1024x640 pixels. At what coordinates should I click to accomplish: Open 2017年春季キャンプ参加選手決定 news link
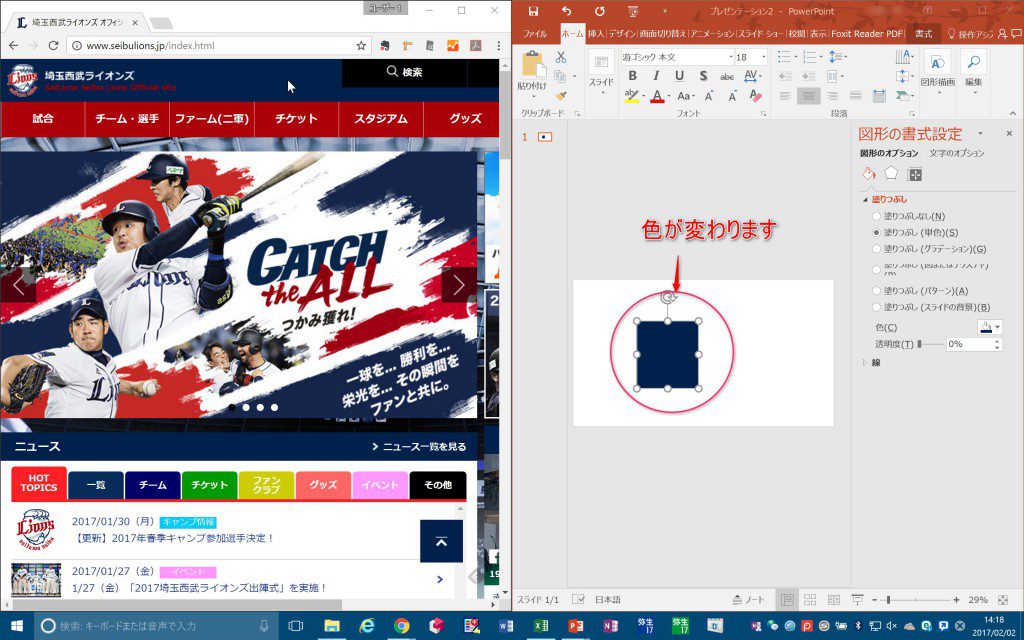click(172, 538)
